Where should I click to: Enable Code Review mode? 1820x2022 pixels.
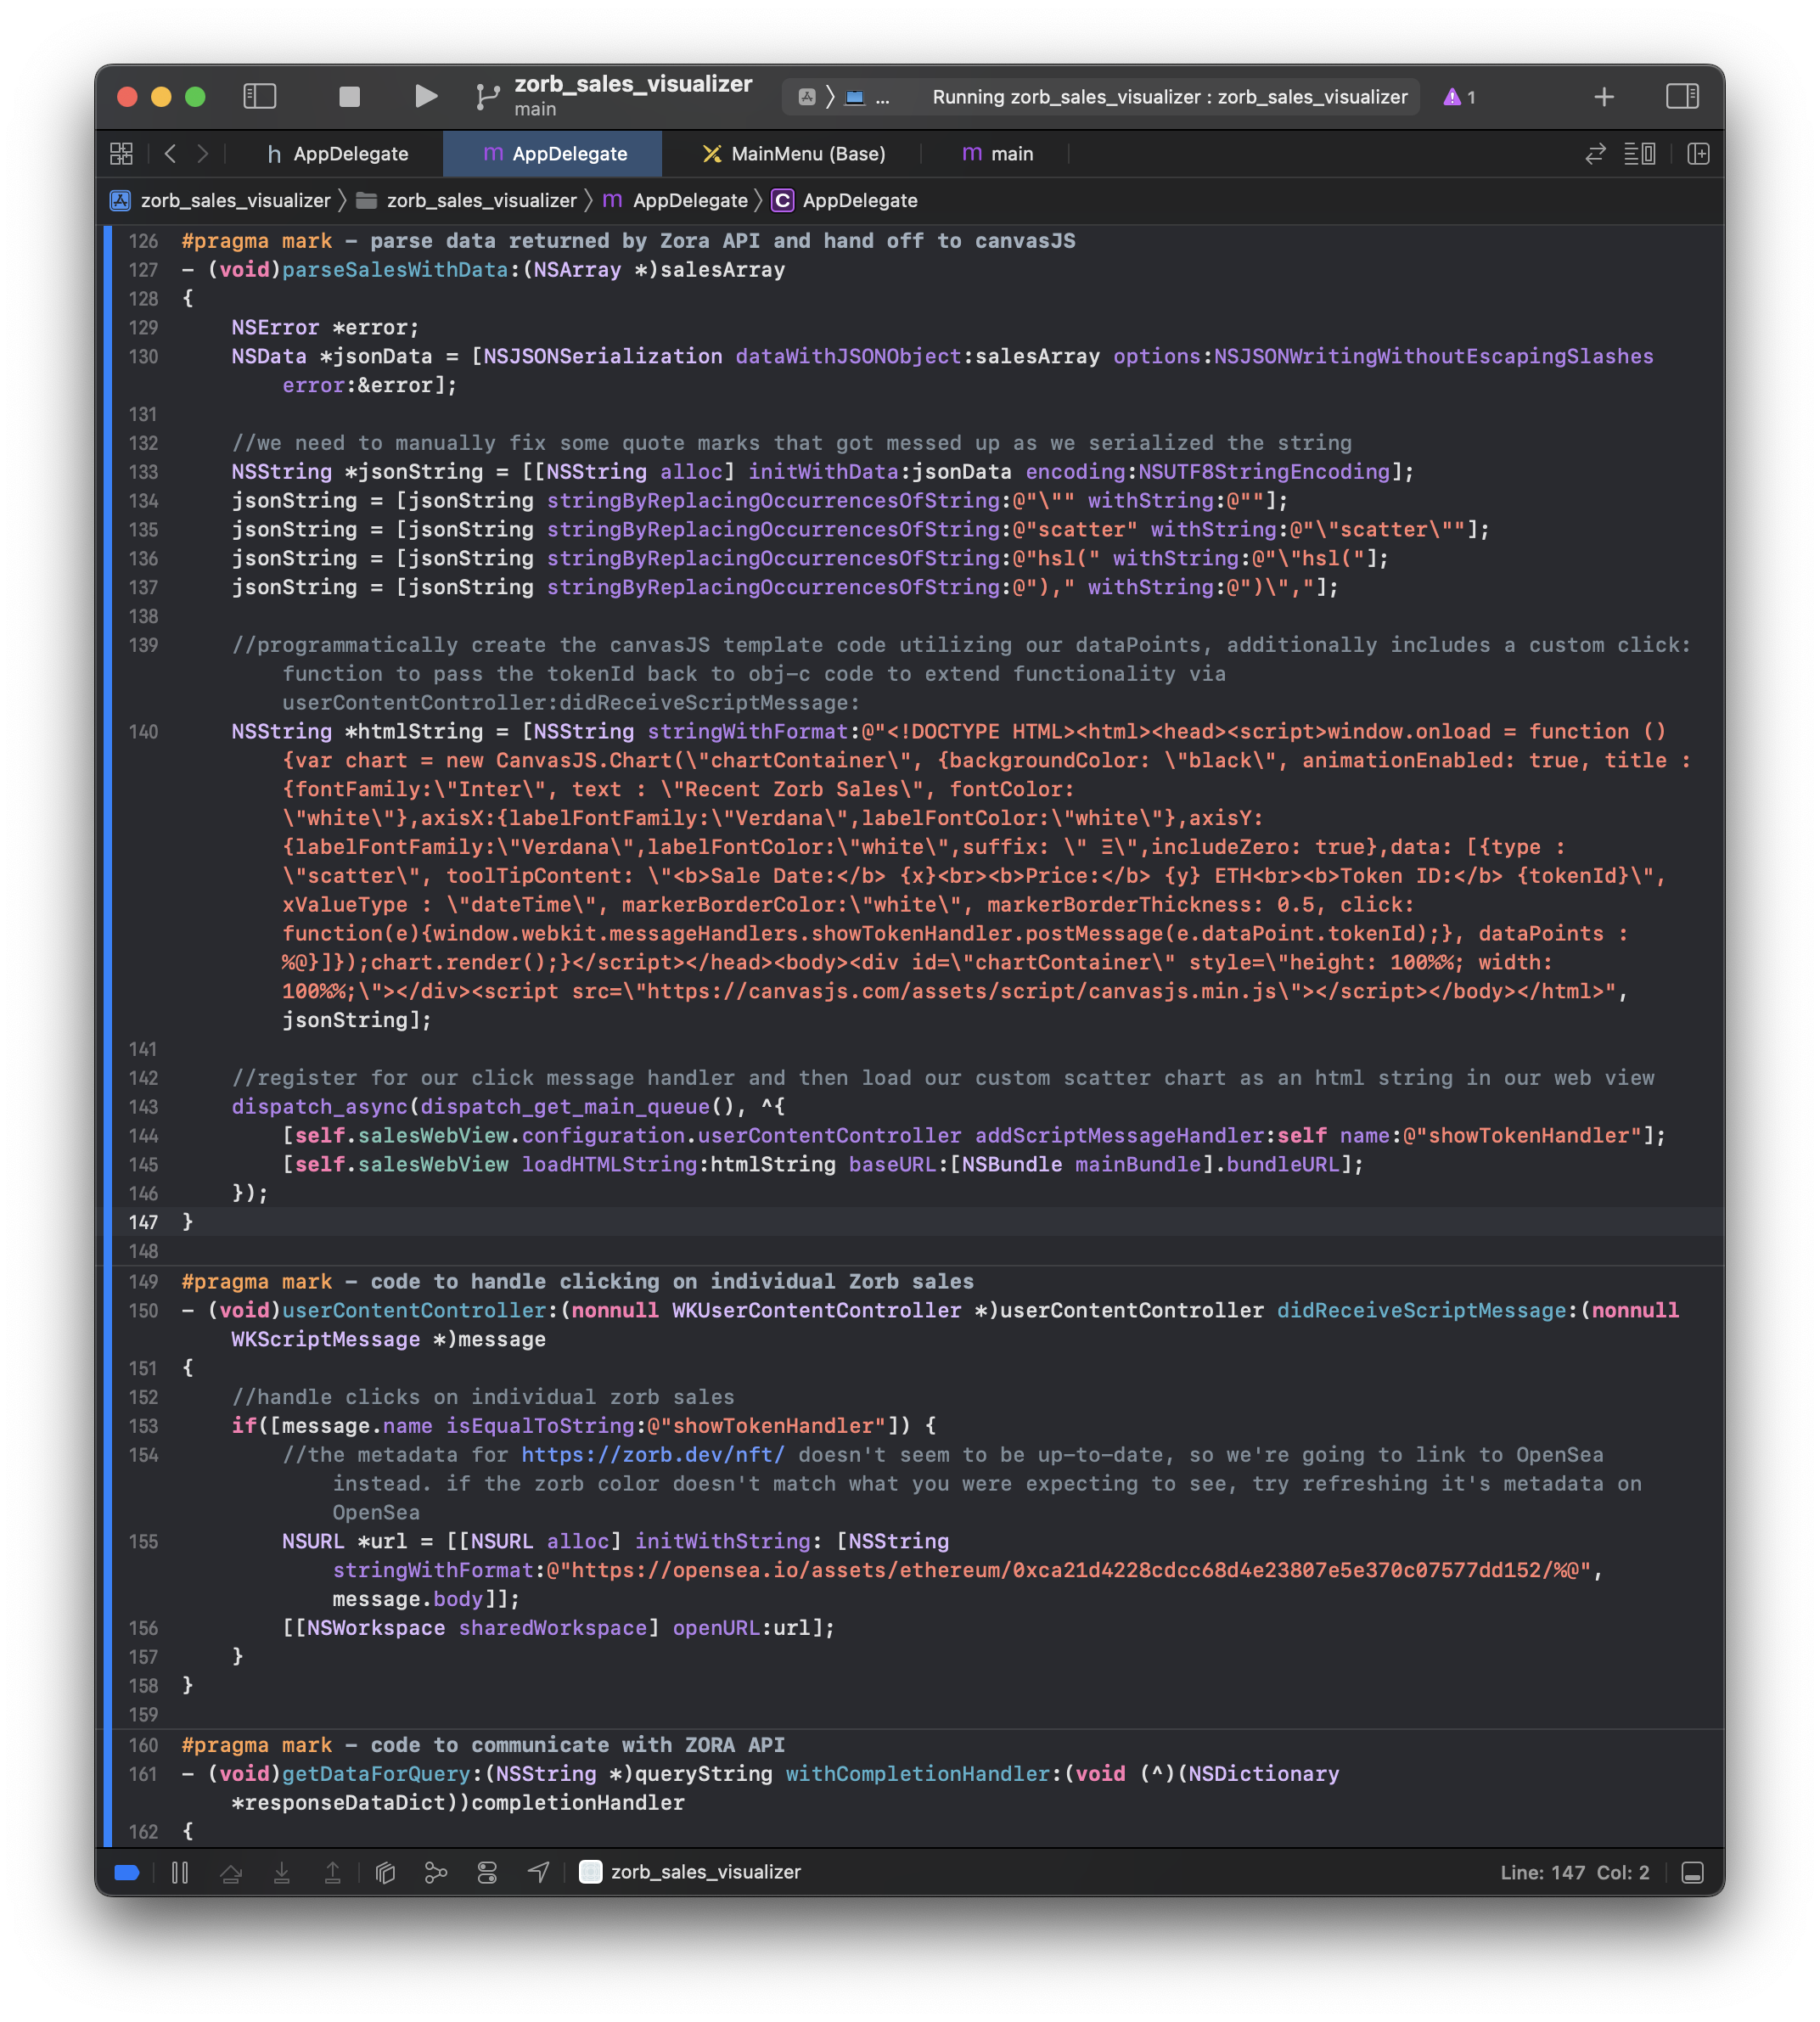point(1594,154)
